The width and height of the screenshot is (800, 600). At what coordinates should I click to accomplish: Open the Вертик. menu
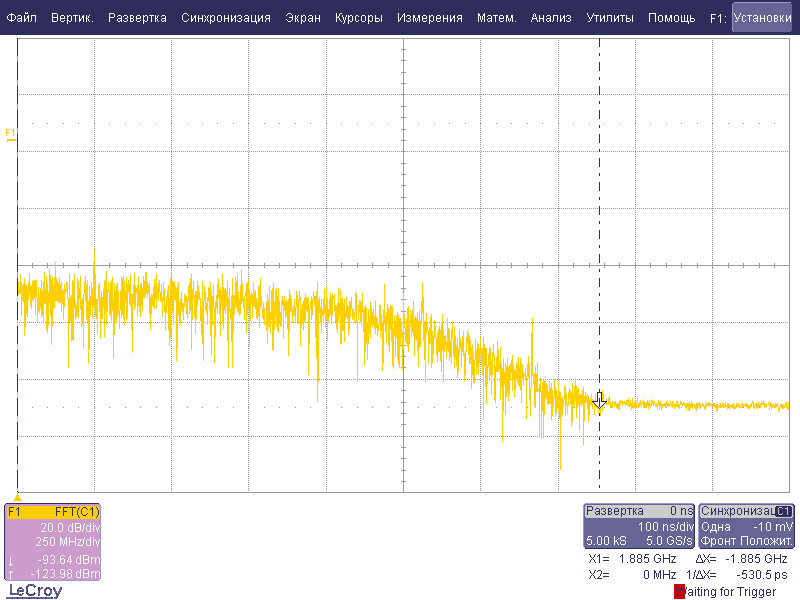[x=72, y=18]
